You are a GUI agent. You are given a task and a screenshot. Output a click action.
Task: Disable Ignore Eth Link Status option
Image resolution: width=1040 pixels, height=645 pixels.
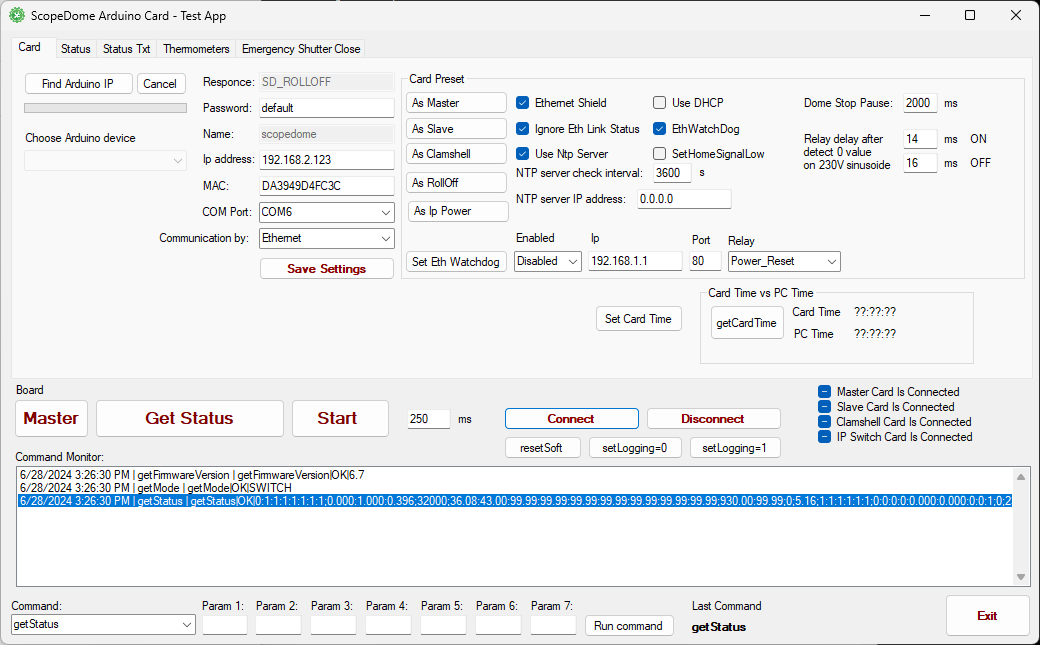tap(523, 129)
